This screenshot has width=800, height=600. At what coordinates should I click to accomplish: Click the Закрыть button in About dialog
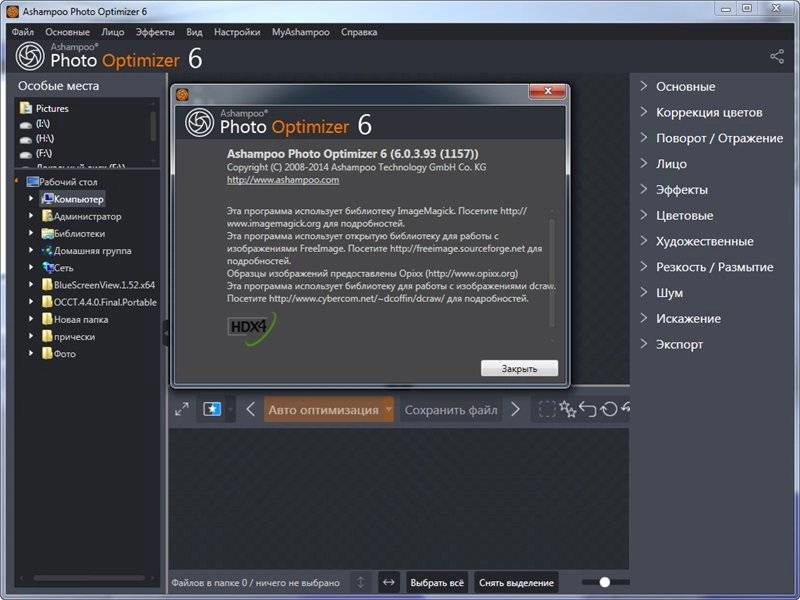point(519,368)
